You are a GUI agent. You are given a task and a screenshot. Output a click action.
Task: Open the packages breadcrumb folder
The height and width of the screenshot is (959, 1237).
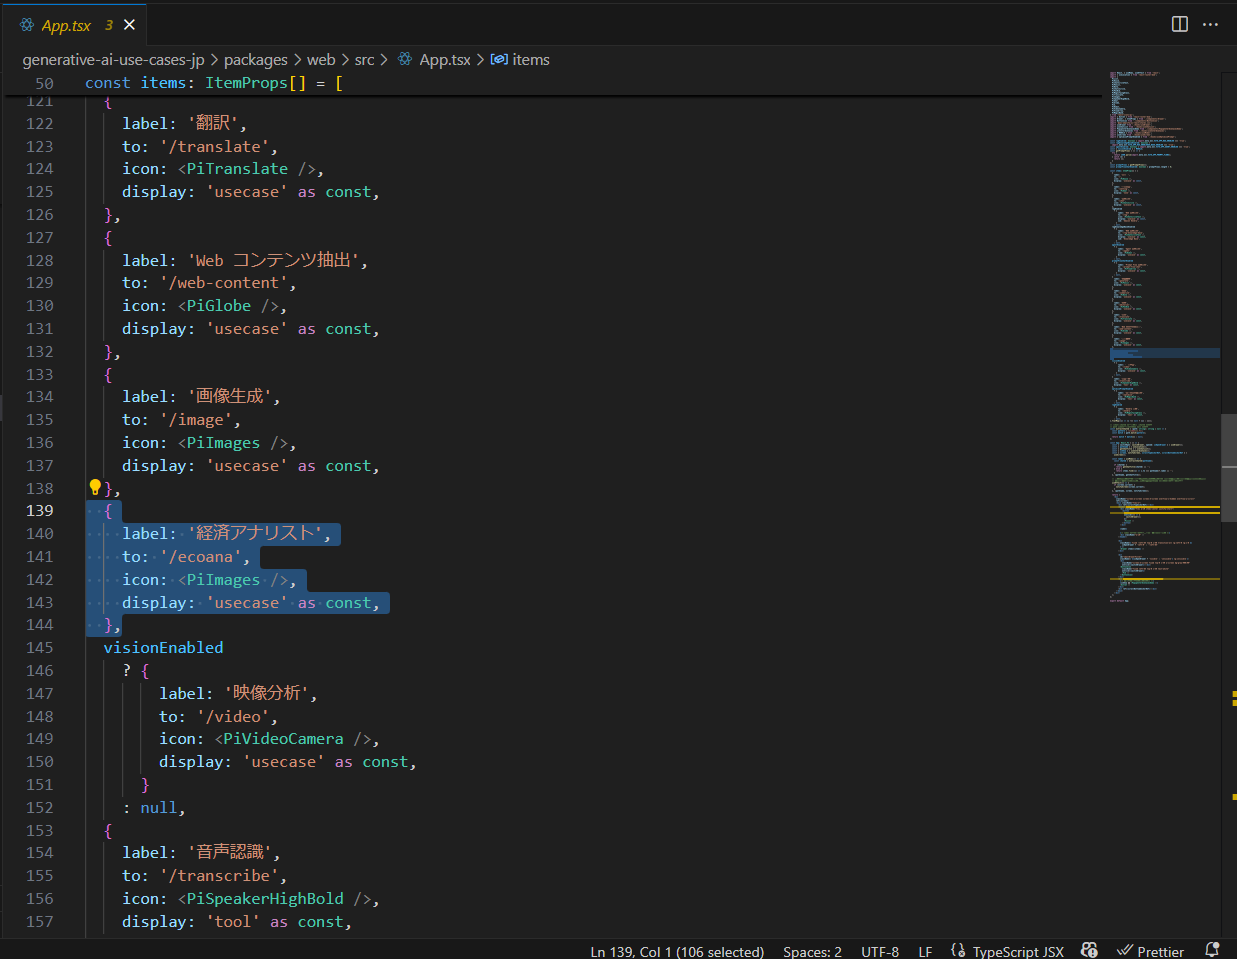point(255,60)
